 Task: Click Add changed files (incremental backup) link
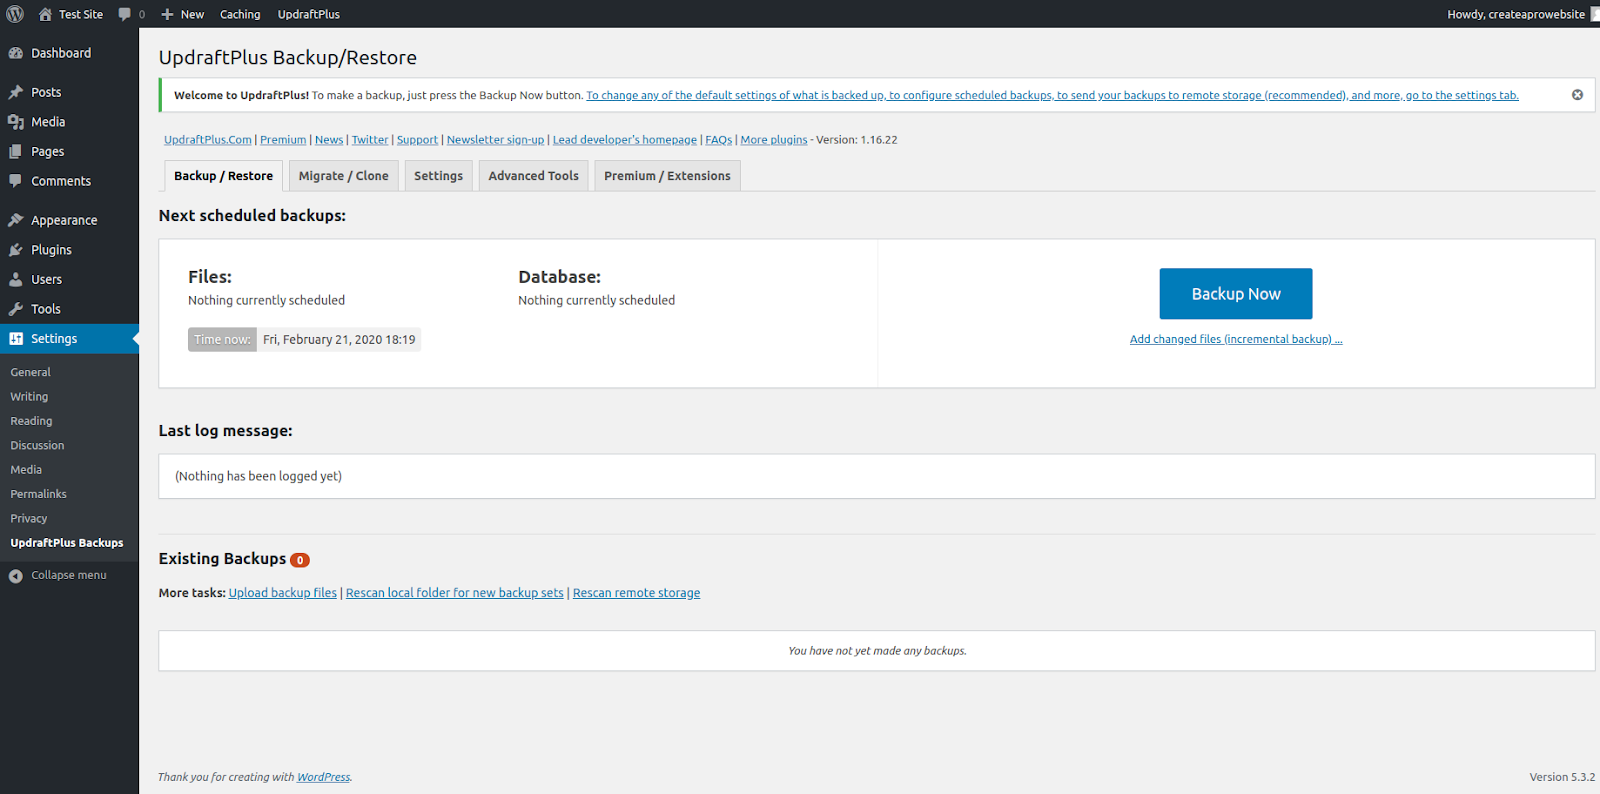coord(1236,339)
